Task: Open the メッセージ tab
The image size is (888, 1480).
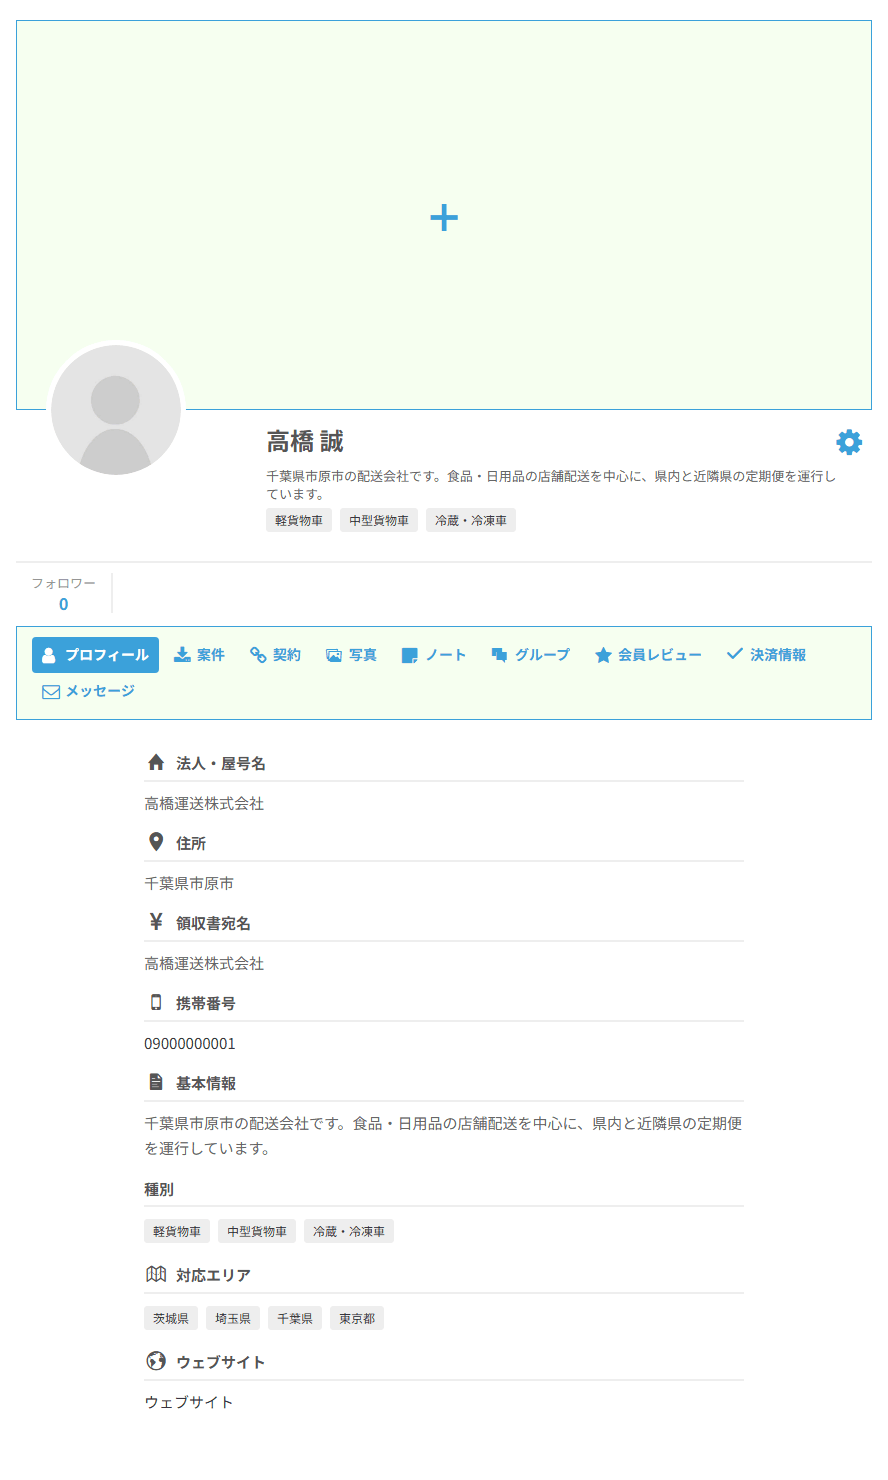Action: (88, 691)
